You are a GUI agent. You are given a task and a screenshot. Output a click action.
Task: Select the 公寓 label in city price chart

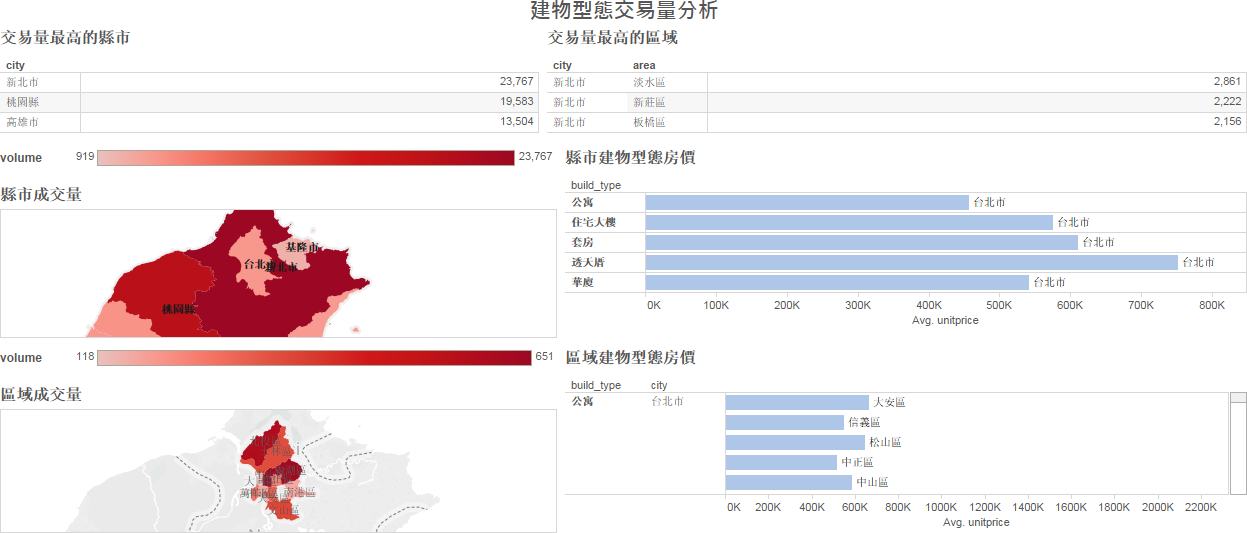582,202
